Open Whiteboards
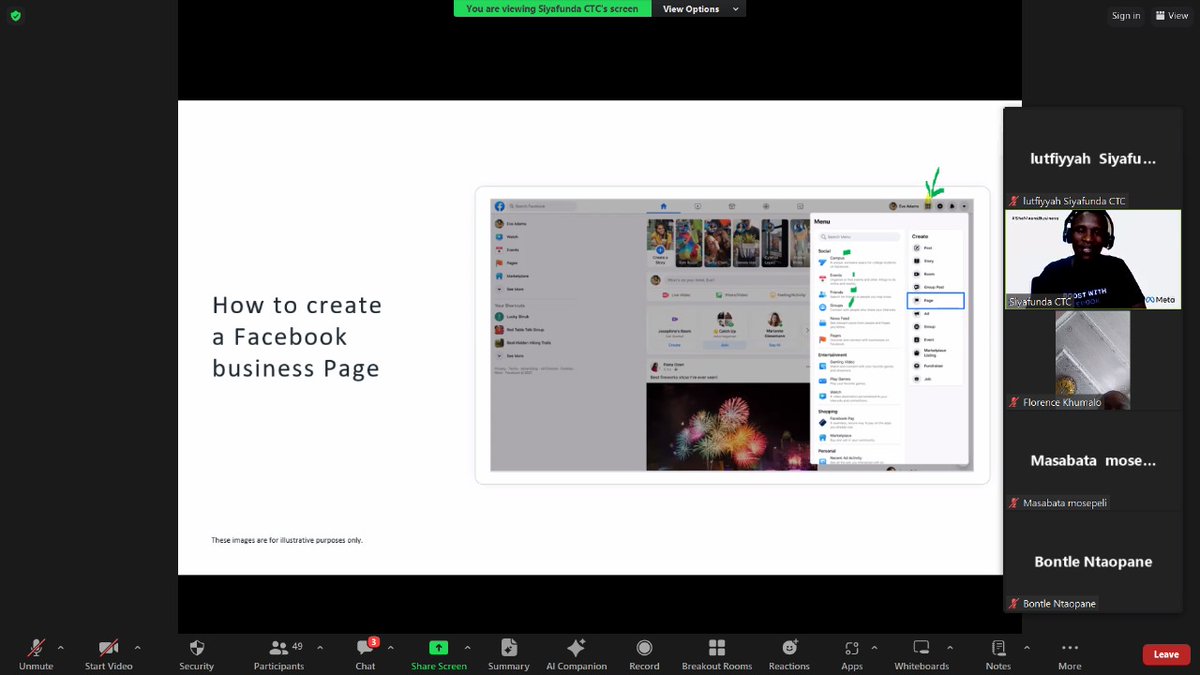Viewport: 1200px width, 675px height. click(922, 654)
